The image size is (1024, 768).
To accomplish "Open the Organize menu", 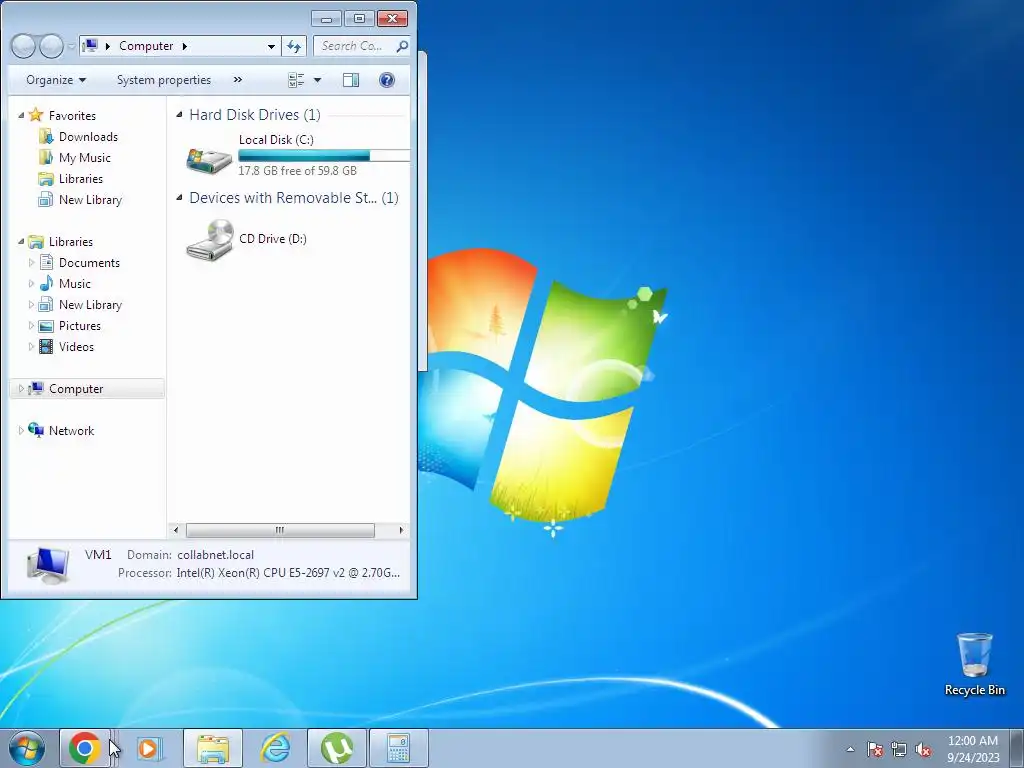I will pyautogui.click(x=56, y=80).
